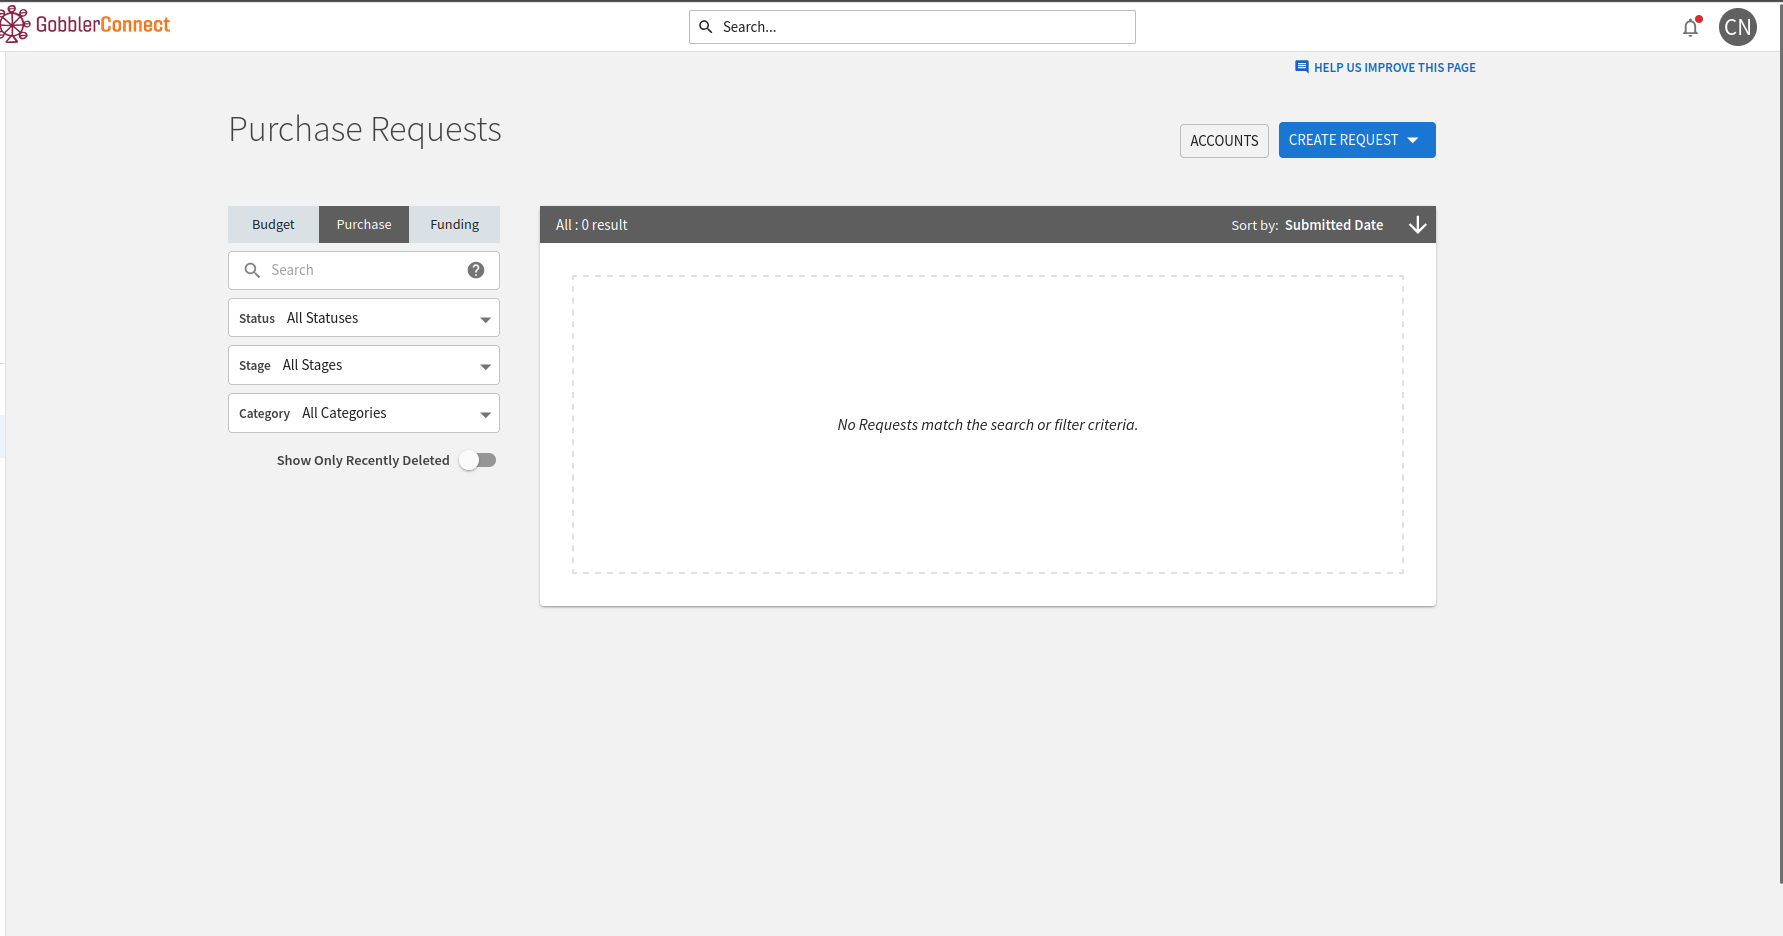Click the Purchase Requests heading

tap(365, 130)
